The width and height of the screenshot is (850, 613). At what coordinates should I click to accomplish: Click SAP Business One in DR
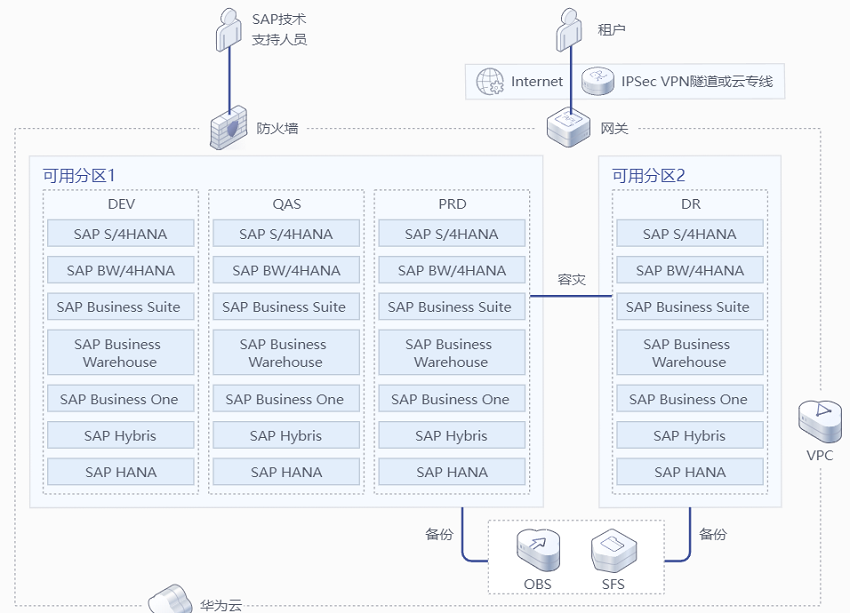coord(690,399)
